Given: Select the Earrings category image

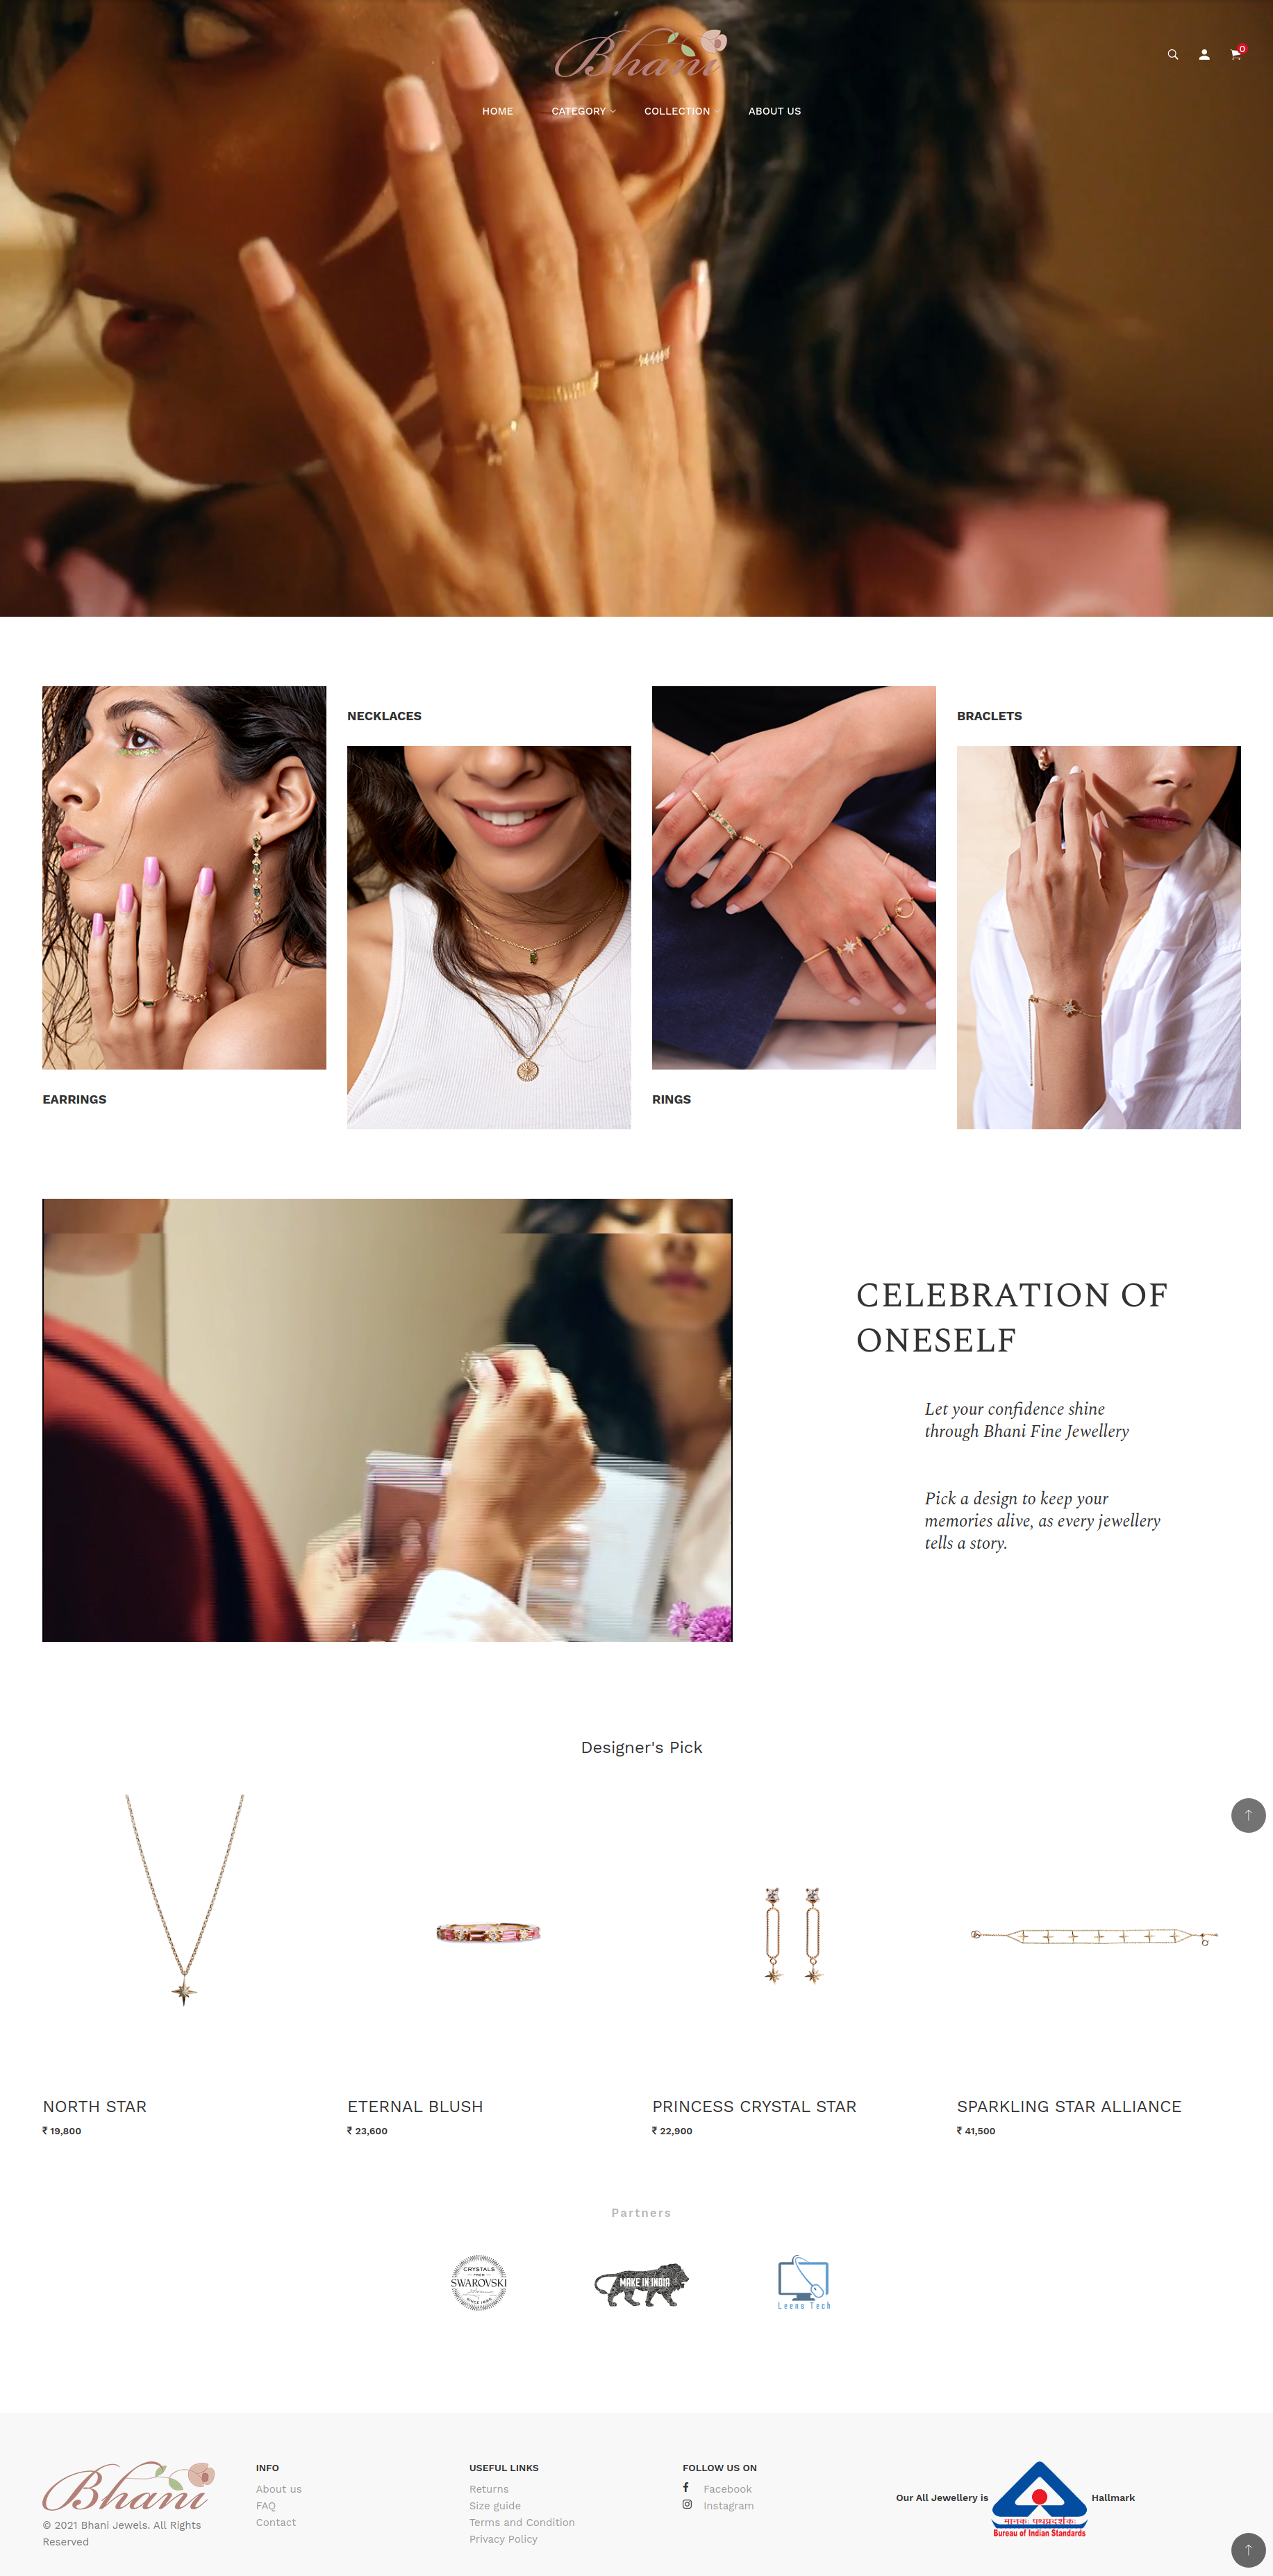Looking at the screenshot, I should pyautogui.click(x=184, y=877).
